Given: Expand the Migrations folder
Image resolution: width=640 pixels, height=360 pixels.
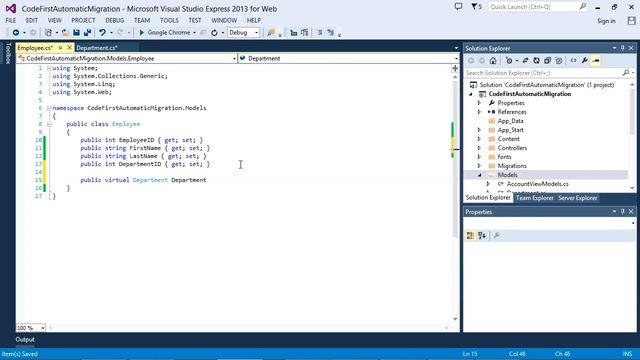Looking at the screenshot, I should click(x=480, y=166).
